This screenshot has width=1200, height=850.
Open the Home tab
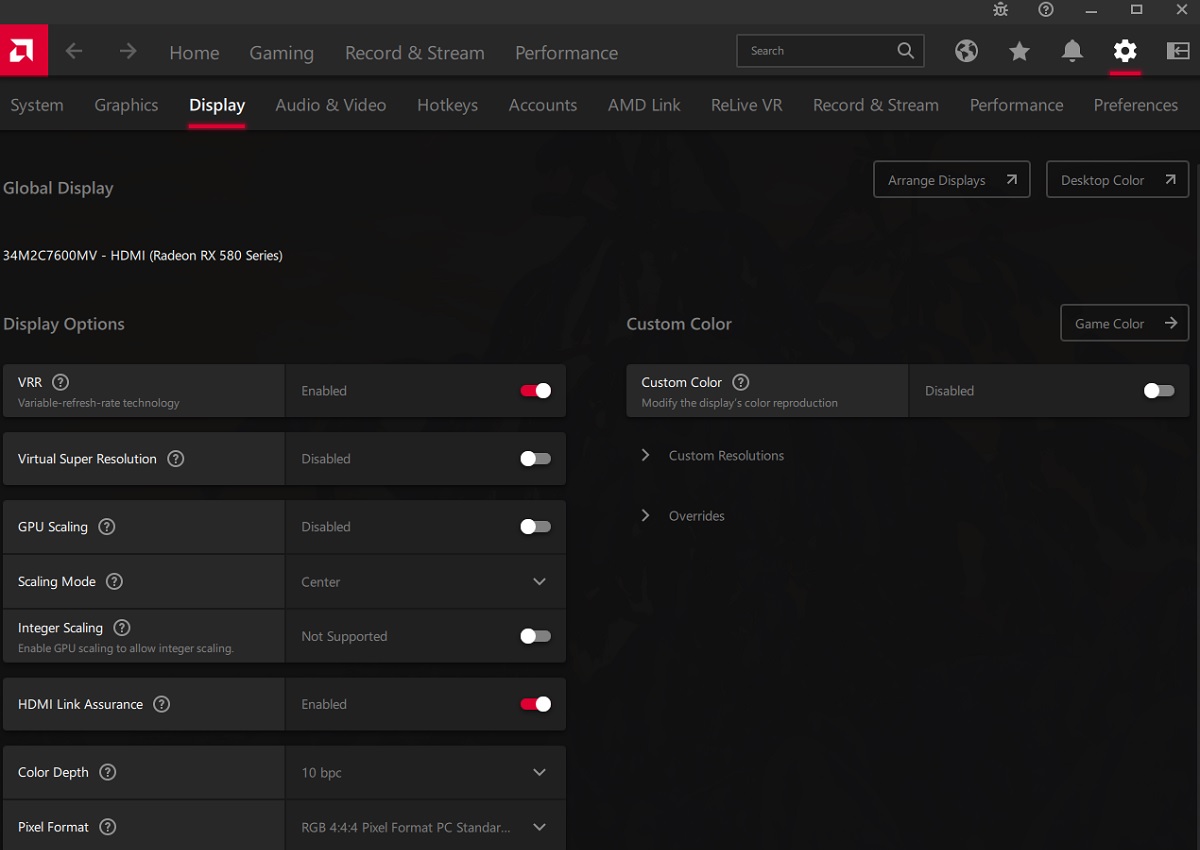click(x=194, y=53)
